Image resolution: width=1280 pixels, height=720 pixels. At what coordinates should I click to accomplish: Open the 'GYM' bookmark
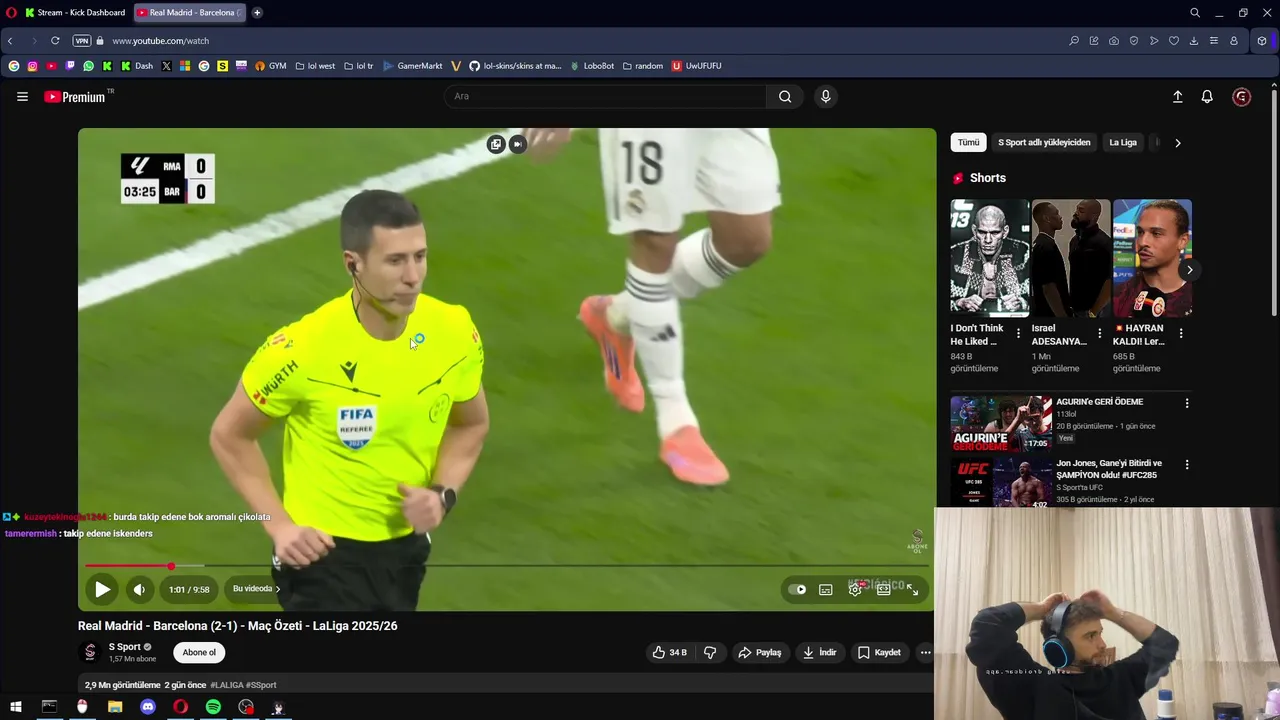(x=271, y=66)
